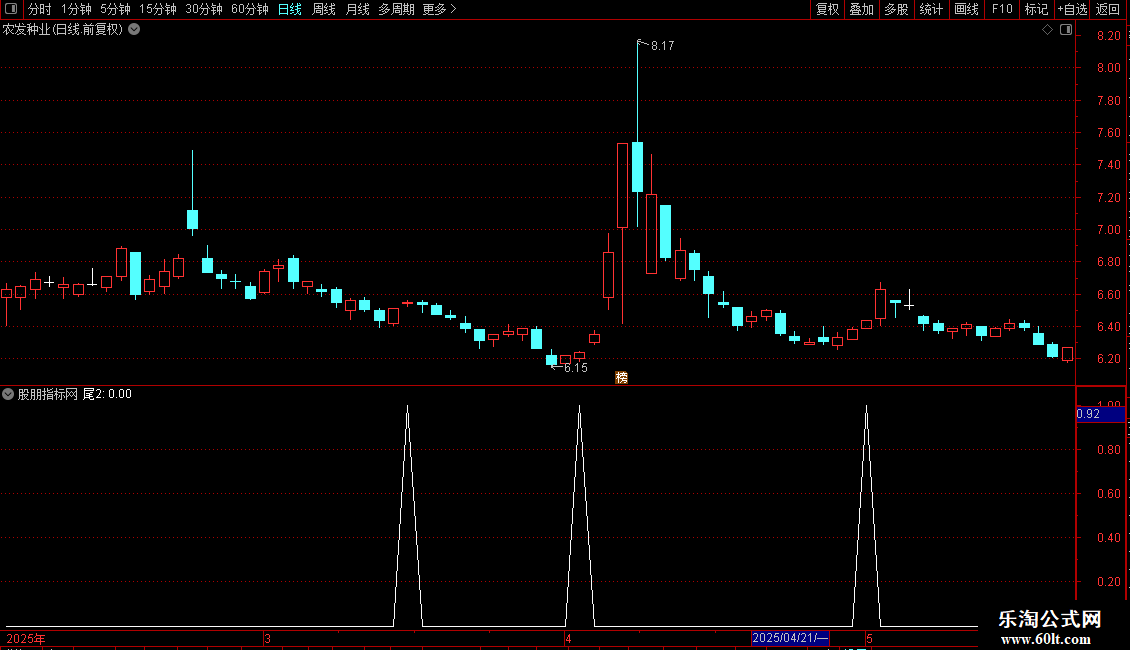1130x650 pixels.
Task: Open the 多周期 multi-period view
Action: (x=396, y=9)
